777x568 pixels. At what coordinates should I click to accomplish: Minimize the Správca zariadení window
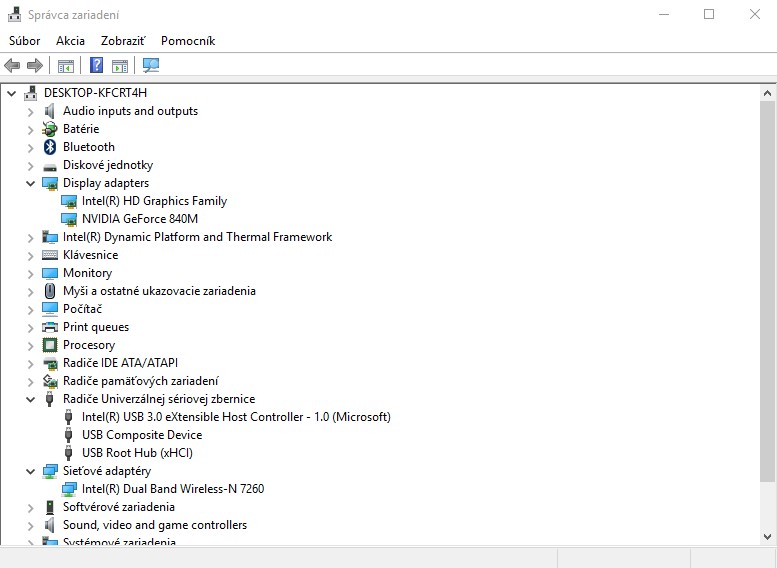pyautogui.click(x=664, y=14)
